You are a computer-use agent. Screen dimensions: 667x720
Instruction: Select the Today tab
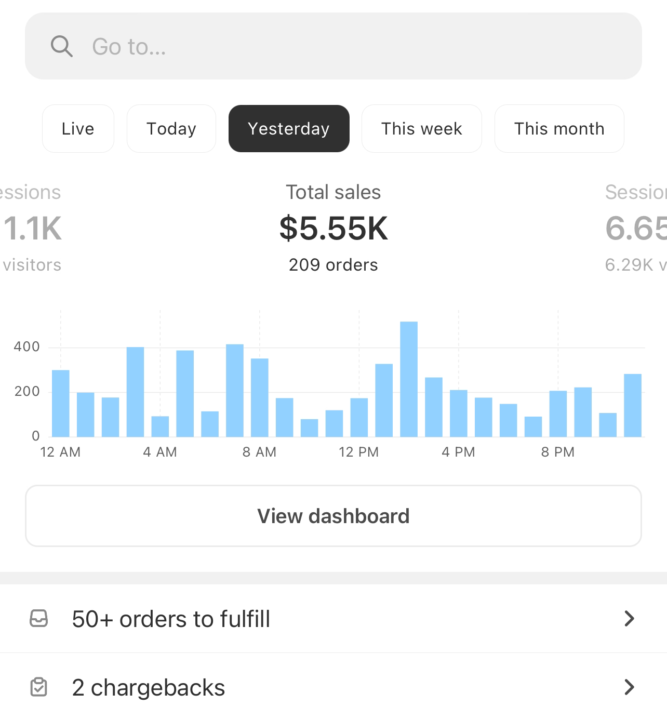pos(171,129)
